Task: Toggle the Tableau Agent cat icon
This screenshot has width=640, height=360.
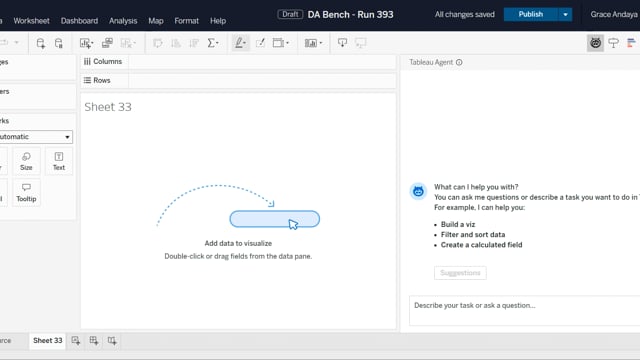Action: coord(596,43)
